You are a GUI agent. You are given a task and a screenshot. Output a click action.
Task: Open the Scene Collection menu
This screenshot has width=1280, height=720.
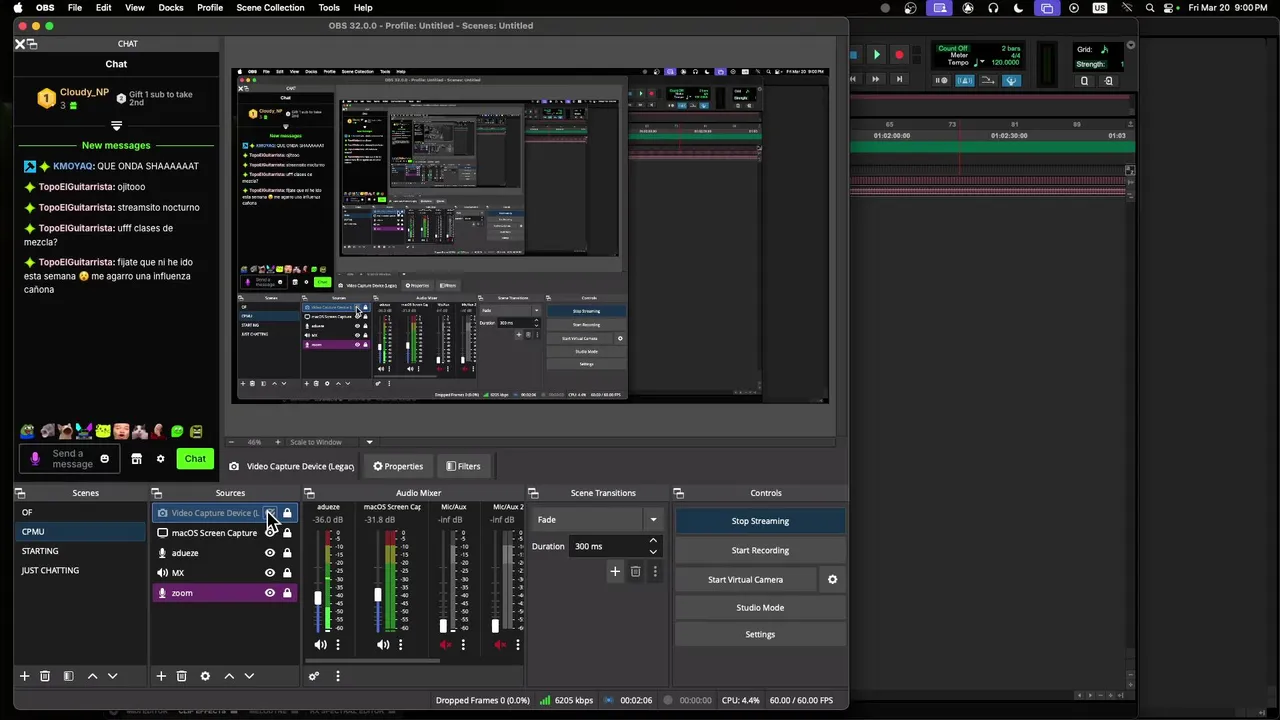click(270, 7)
